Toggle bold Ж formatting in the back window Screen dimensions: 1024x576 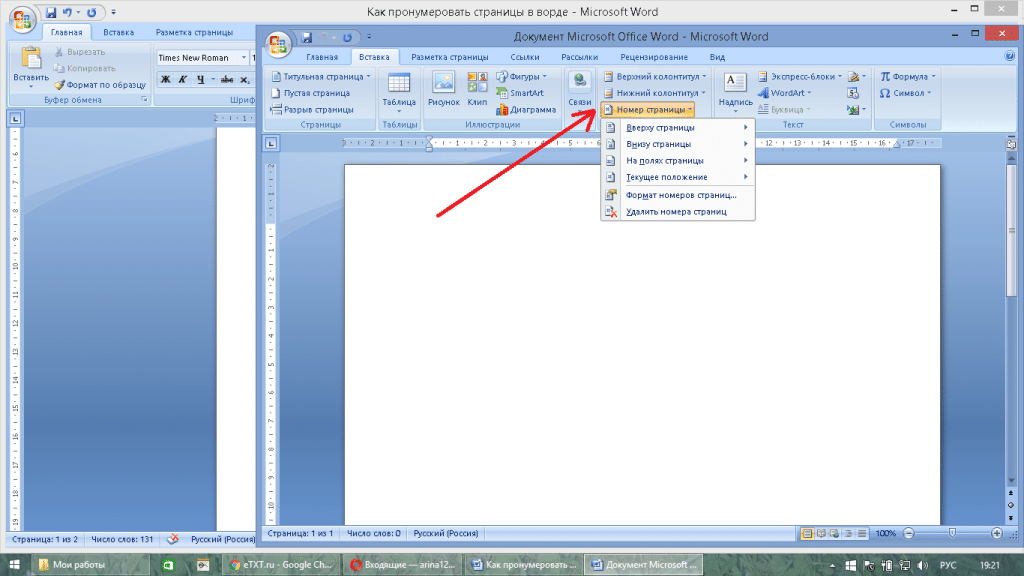[166, 80]
